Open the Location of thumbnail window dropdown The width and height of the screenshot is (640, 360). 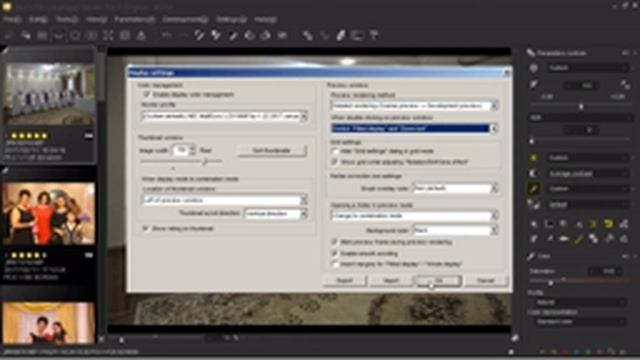[x=224, y=200]
